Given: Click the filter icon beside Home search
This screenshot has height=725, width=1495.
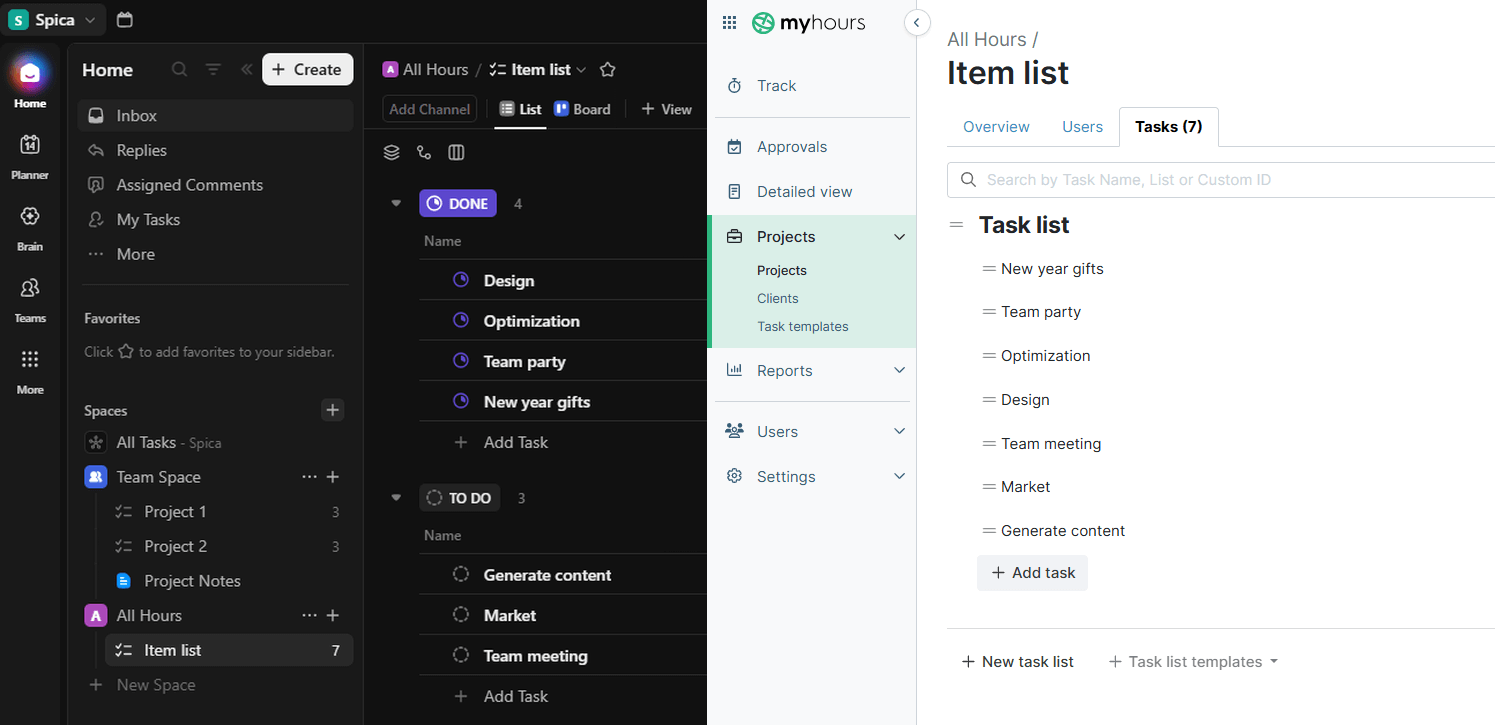Looking at the screenshot, I should click(213, 69).
